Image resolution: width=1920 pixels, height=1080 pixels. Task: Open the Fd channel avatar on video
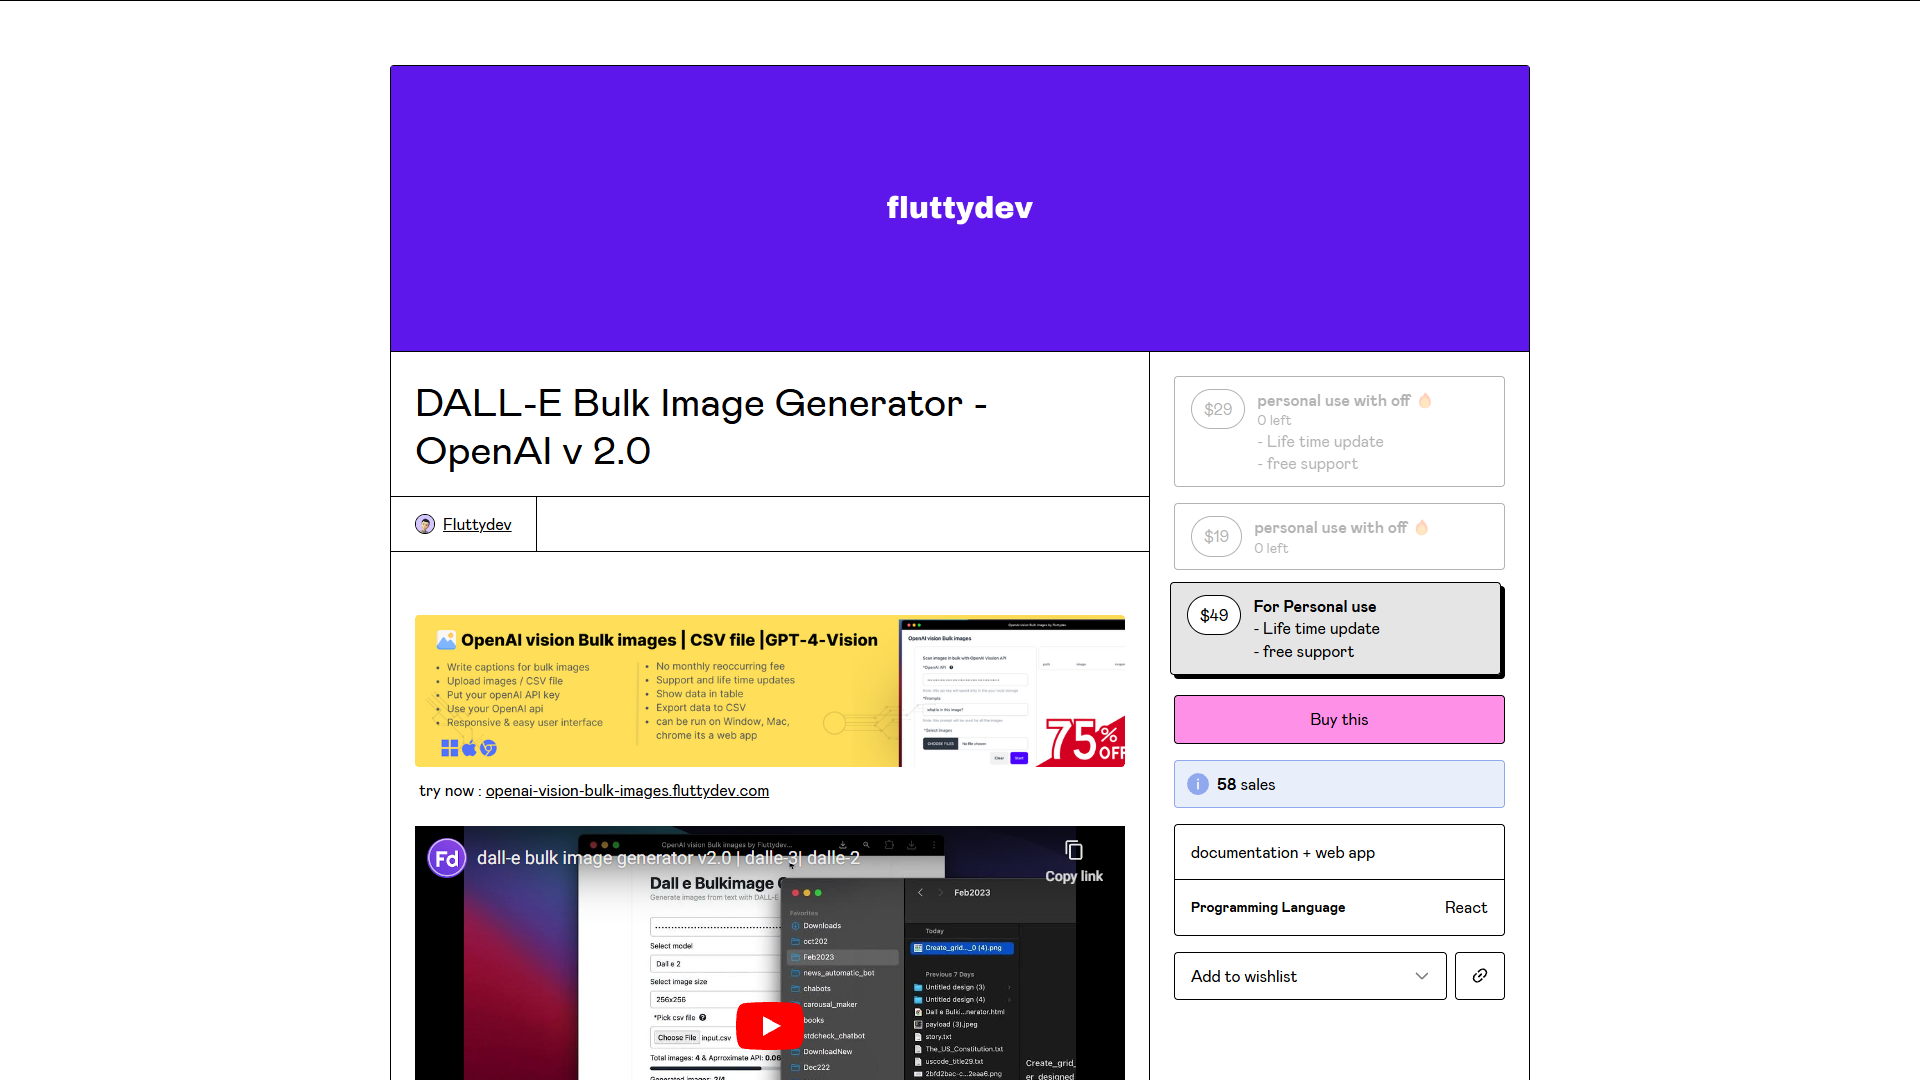(x=447, y=858)
